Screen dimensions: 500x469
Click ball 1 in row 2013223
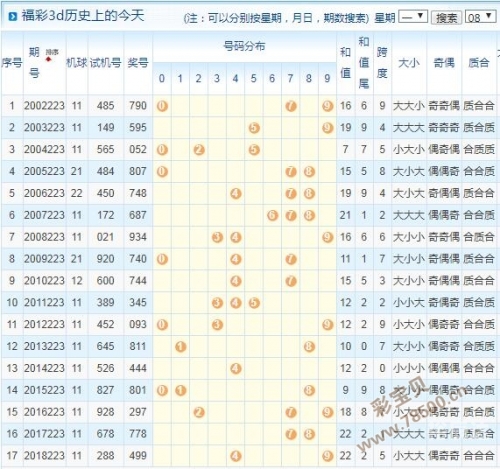click(180, 347)
